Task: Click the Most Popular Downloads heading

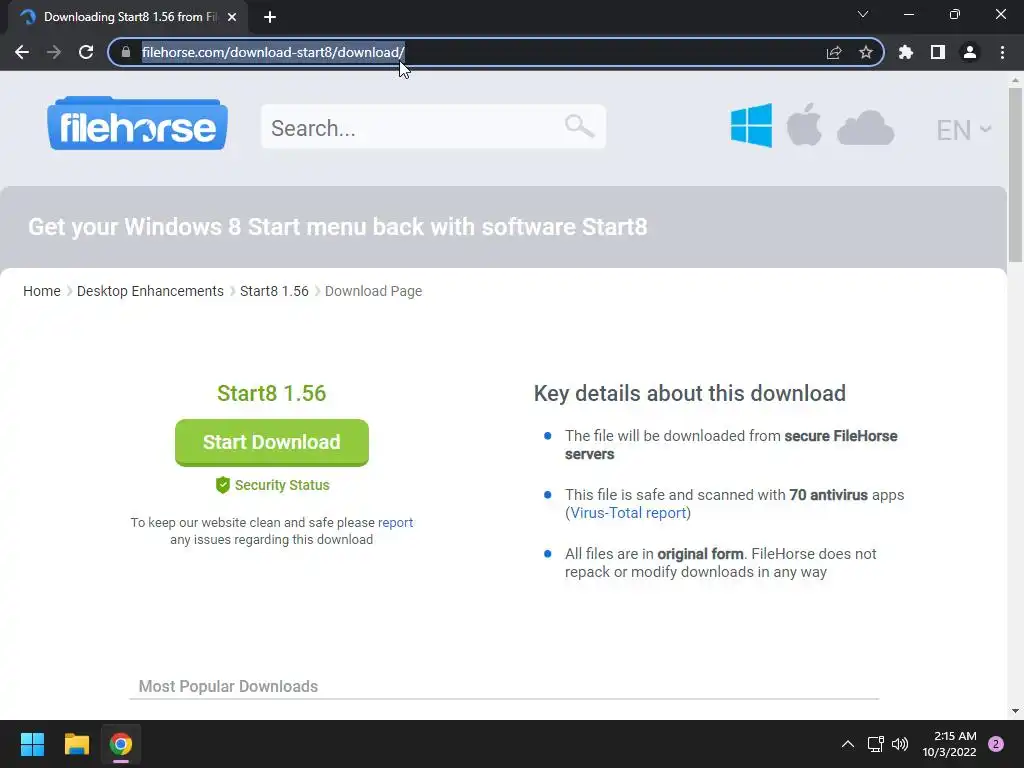Action: (x=228, y=686)
